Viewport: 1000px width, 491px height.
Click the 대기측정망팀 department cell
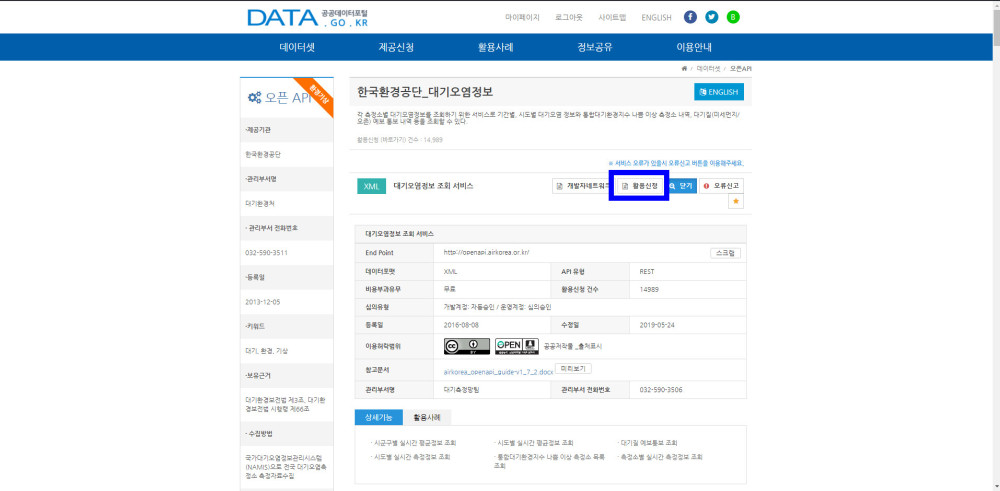click(460, 390)
